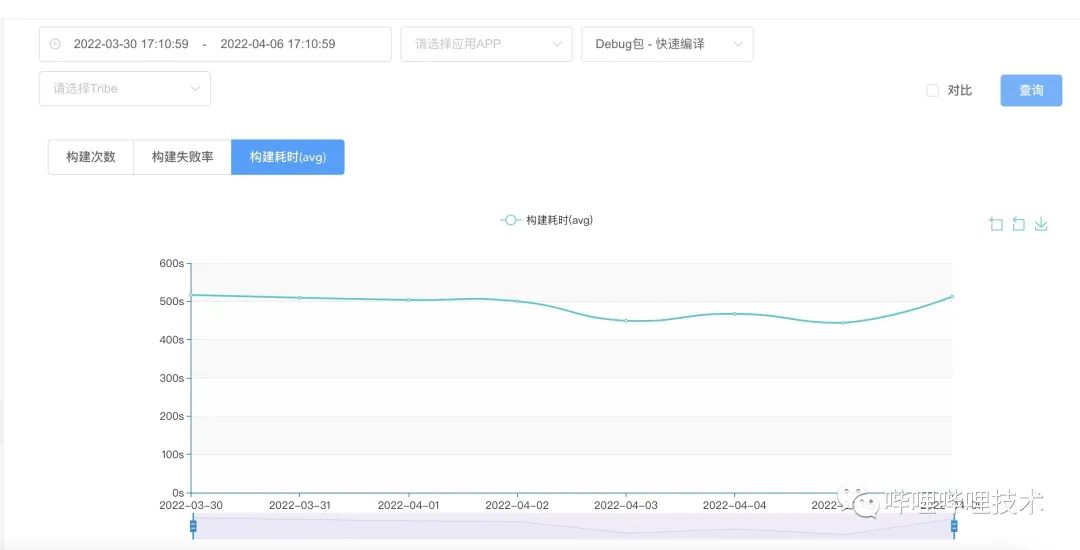Open the 请选择应用APP dropdown
1080x550 pixels.
(486, 44)
